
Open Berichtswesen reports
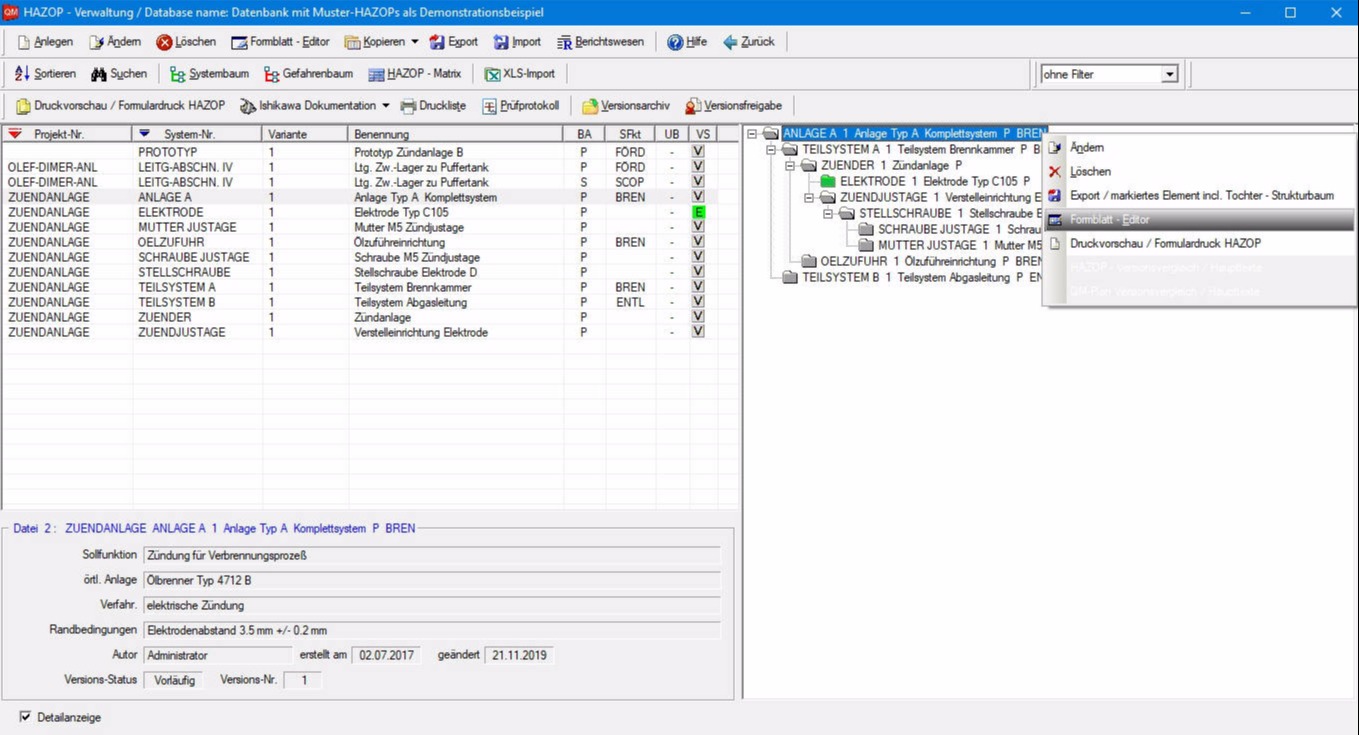pyautogui.click(x=600, y=42)
